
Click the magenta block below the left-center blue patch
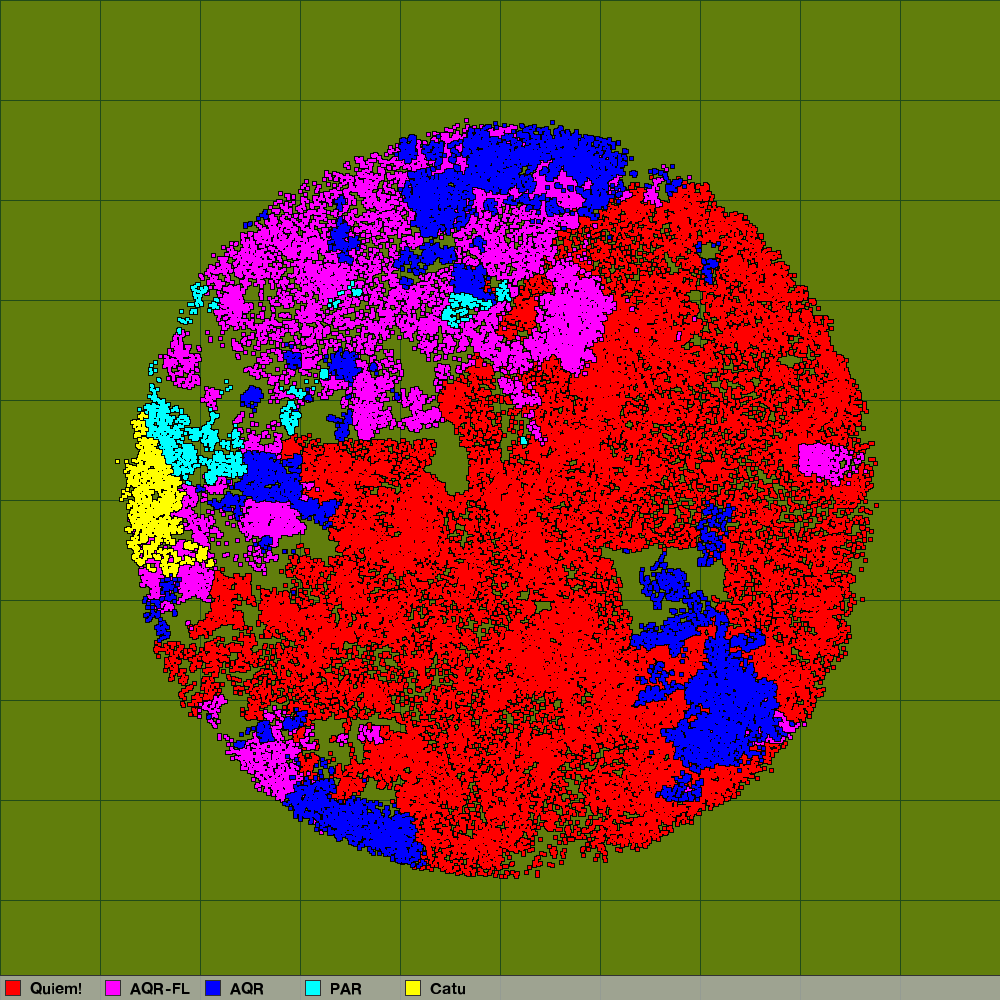[270, 520]
